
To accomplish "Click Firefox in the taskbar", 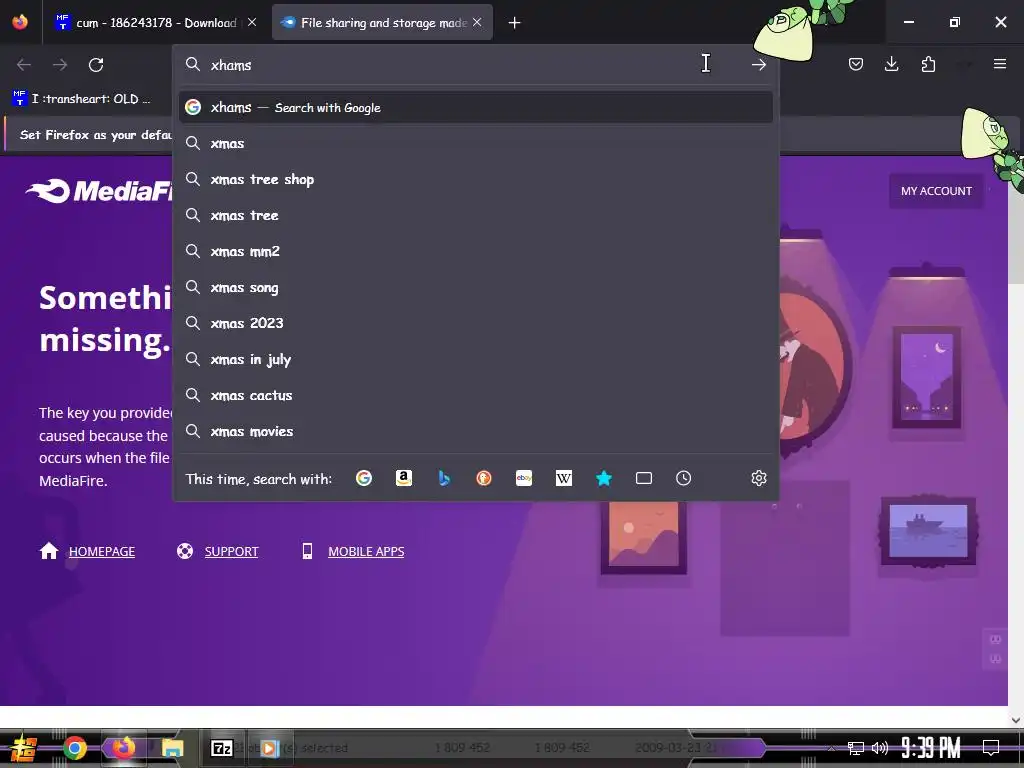I will pos(123,748).
